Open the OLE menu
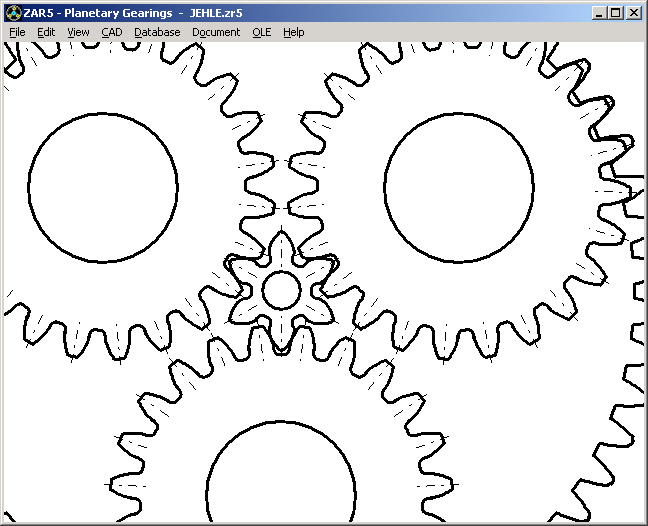Screen dimensions: 648x526 click(261, 32)
